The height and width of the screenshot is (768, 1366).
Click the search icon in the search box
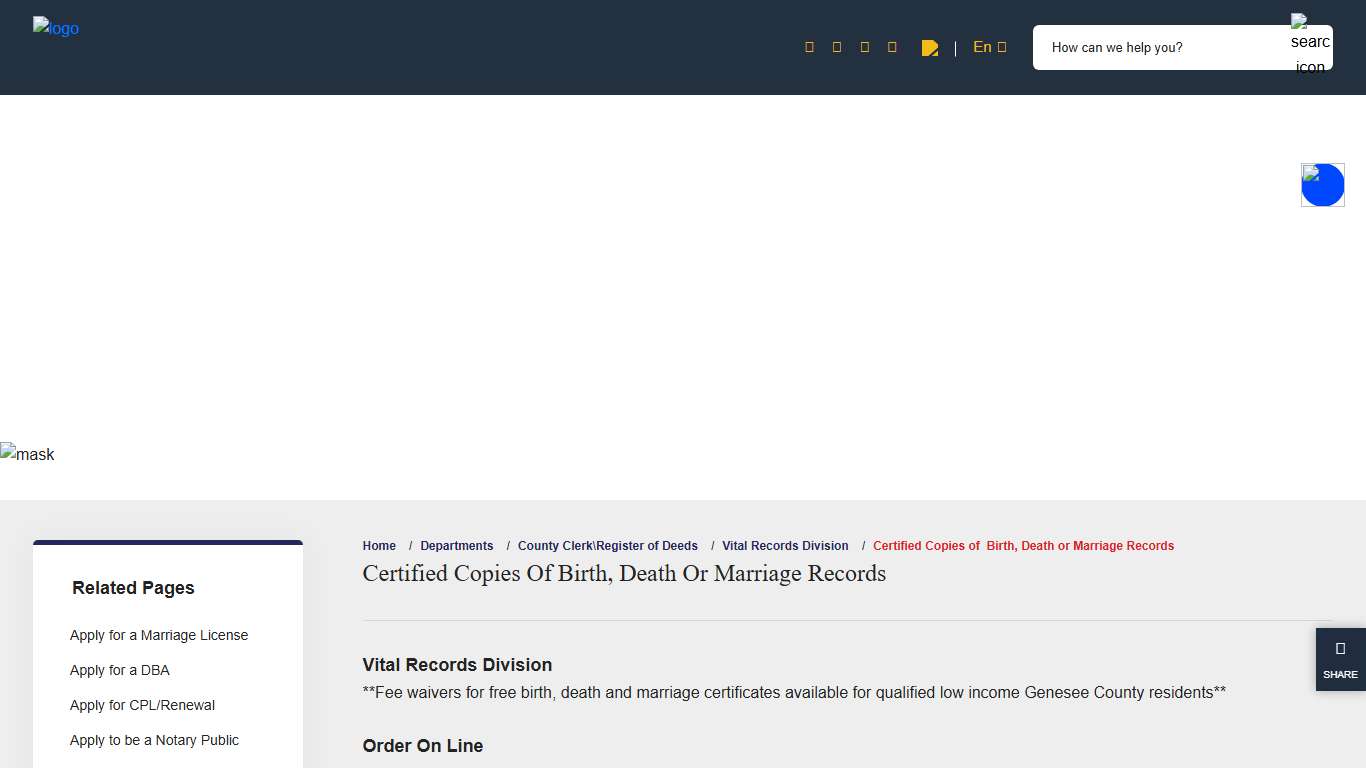[1310, 46]
